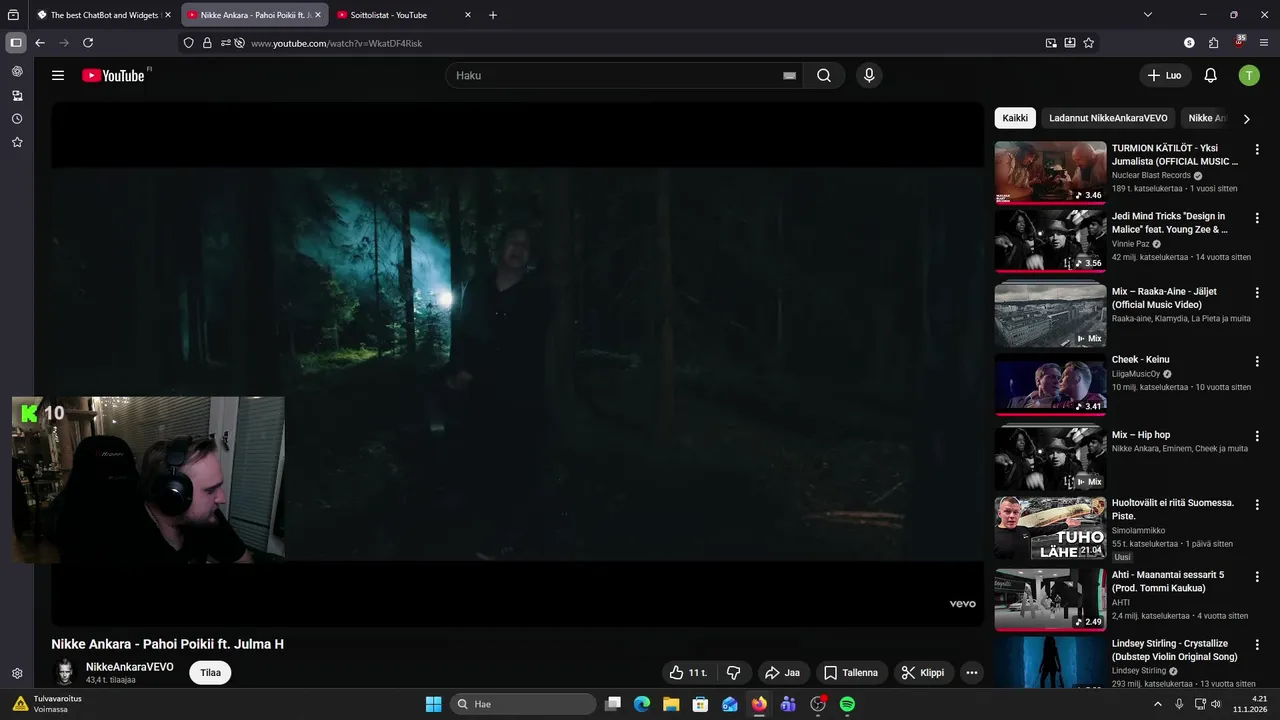Click the Tallenna save button

[x=851, y=673]
